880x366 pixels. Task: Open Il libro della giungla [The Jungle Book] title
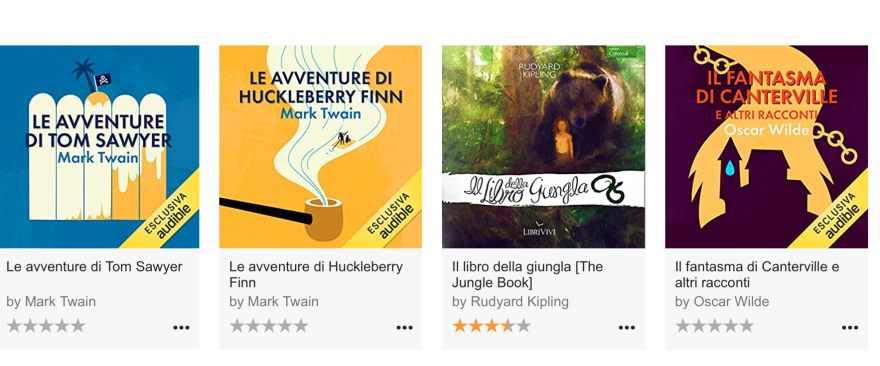pos(528,274)
